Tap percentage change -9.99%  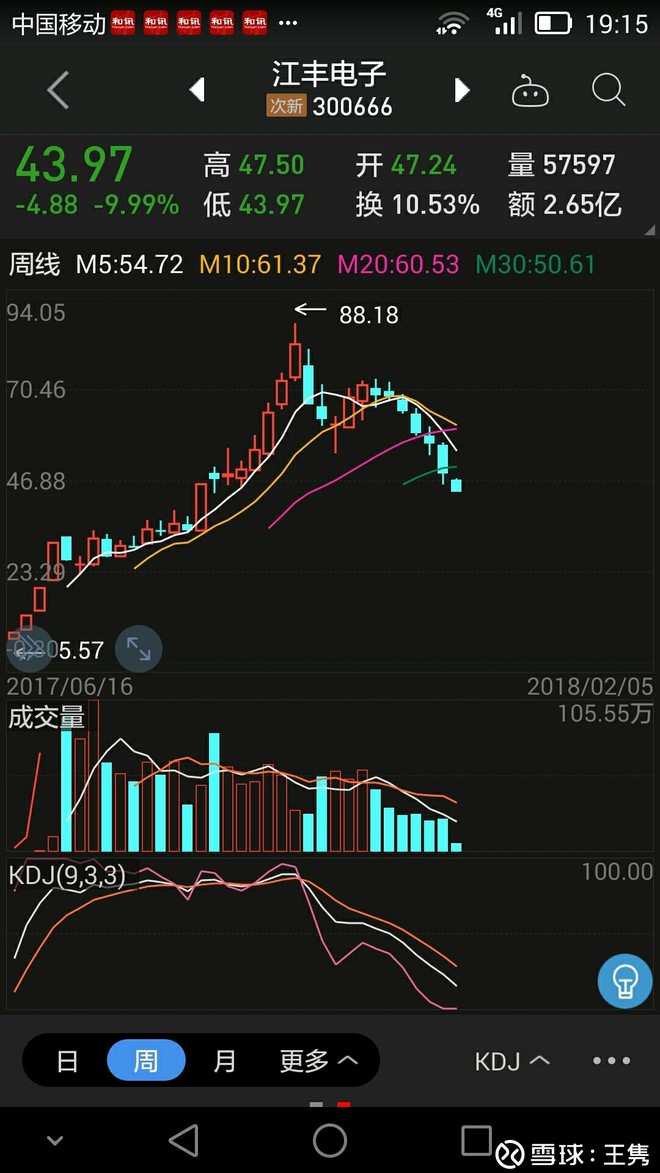click(136, 204)
